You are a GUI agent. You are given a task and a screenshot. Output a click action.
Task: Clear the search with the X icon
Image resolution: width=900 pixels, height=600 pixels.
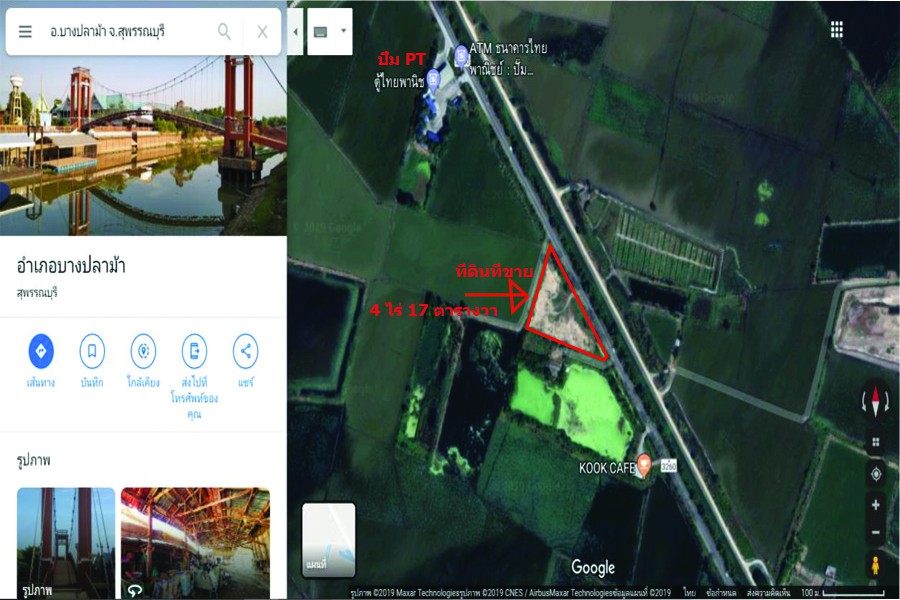pyautogui.click(x=262, y=32)
